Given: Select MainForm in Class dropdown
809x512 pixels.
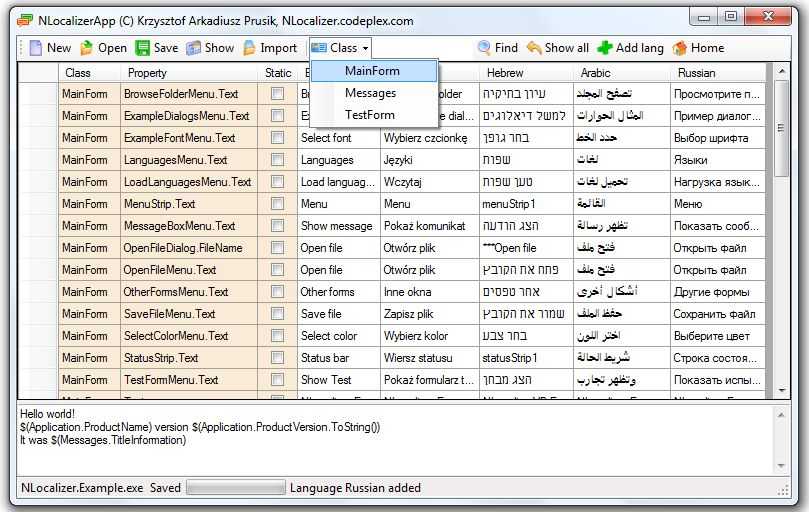Looking at the screenshot, I should tap(374, 71).
